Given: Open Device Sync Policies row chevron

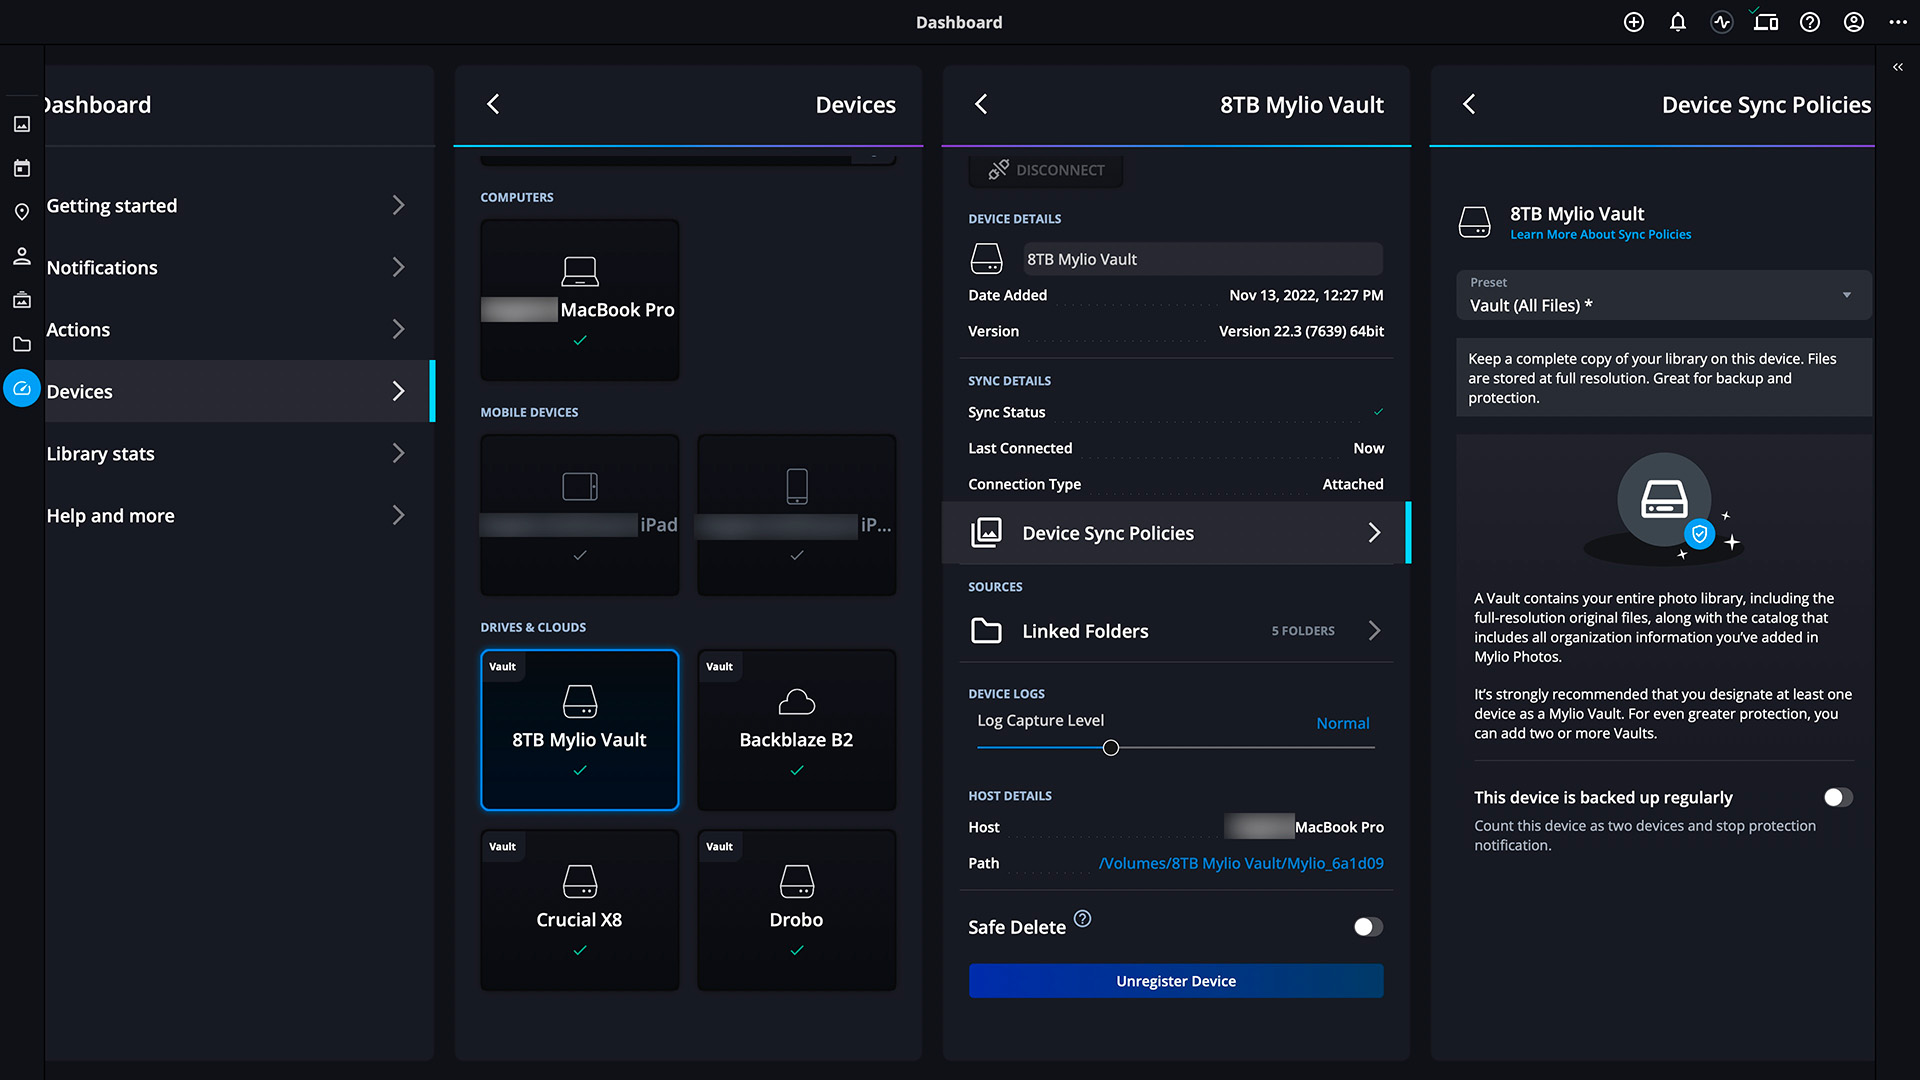Looking at the screenshot, I should click(1374, 533).
